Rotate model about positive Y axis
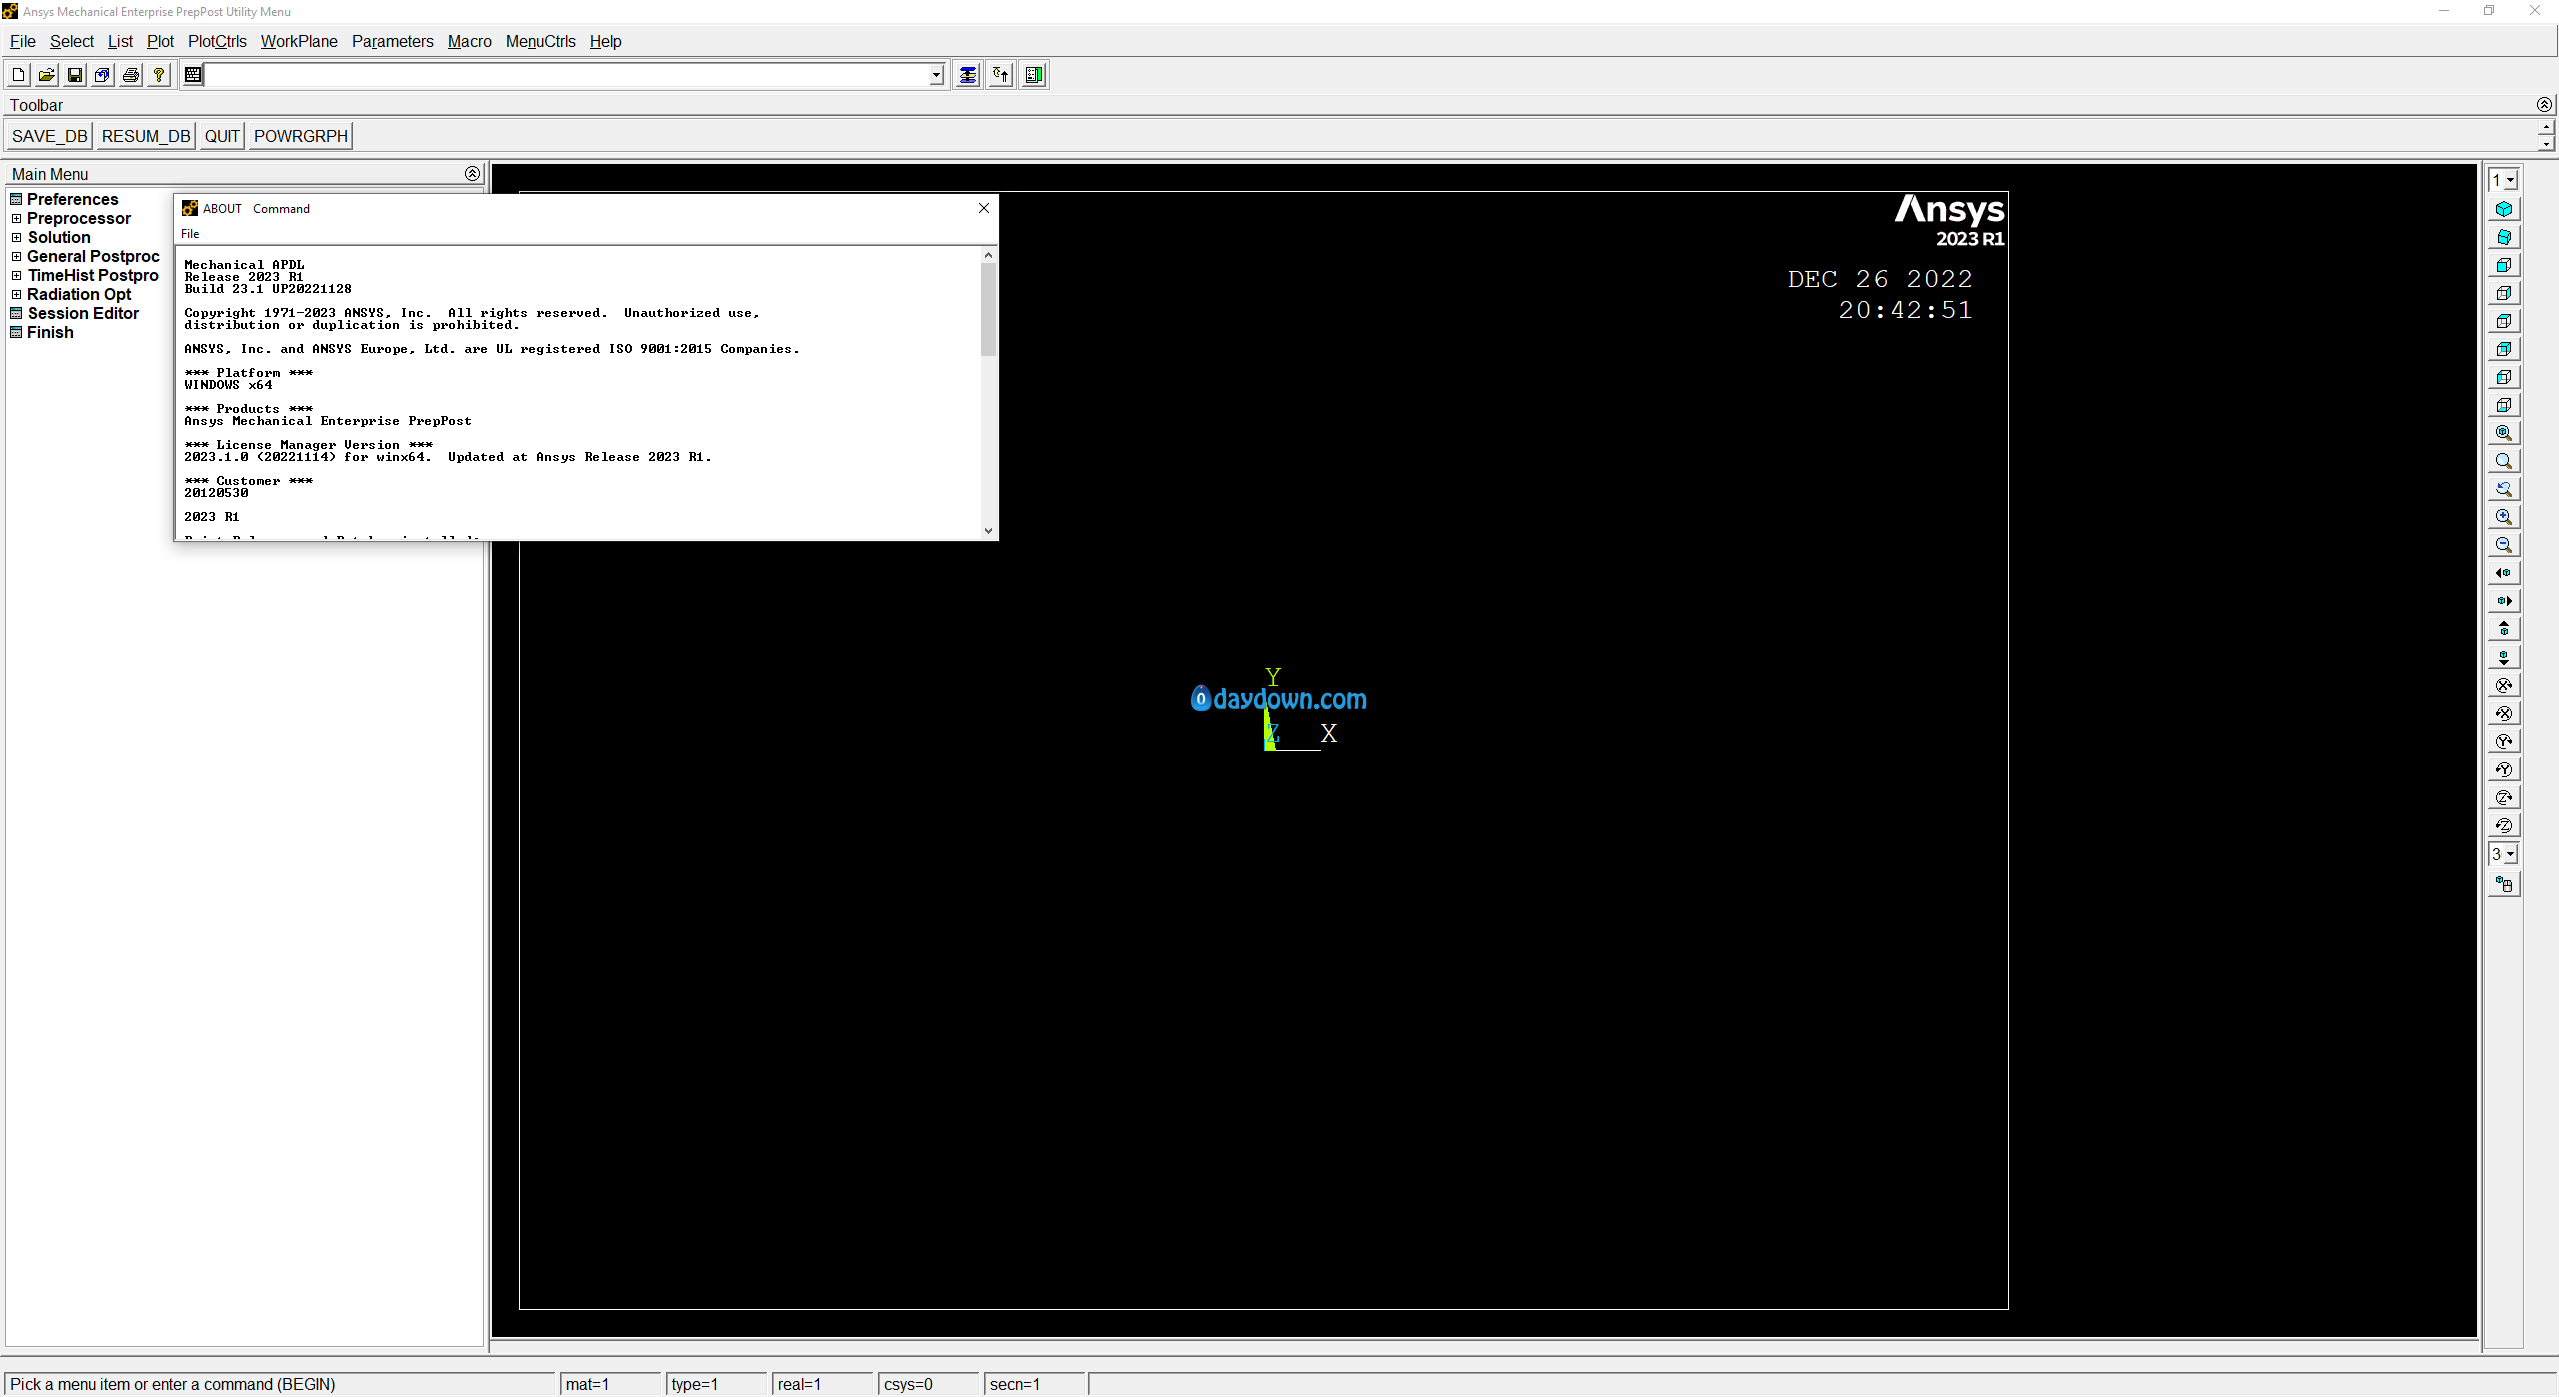This screenshot has width=2559, height=1397. click(2504, 741)
